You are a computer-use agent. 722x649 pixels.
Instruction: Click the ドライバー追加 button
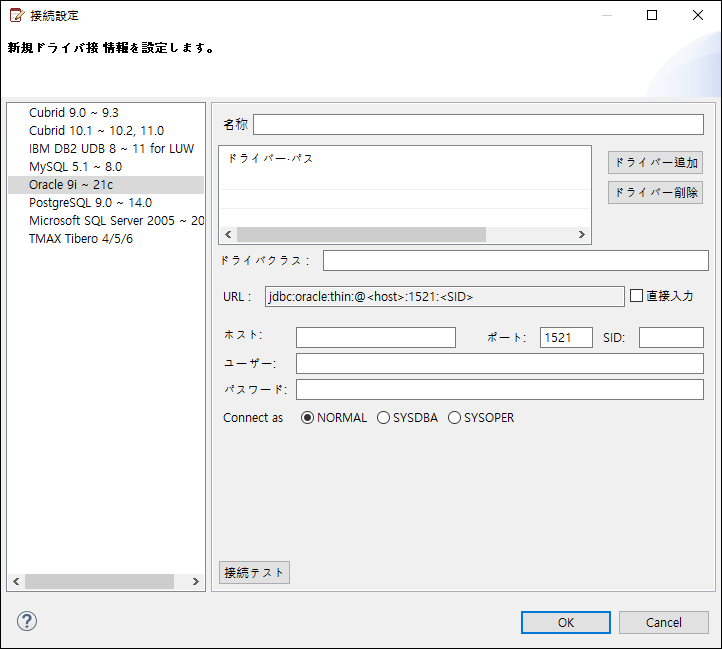tap(655, 163)
